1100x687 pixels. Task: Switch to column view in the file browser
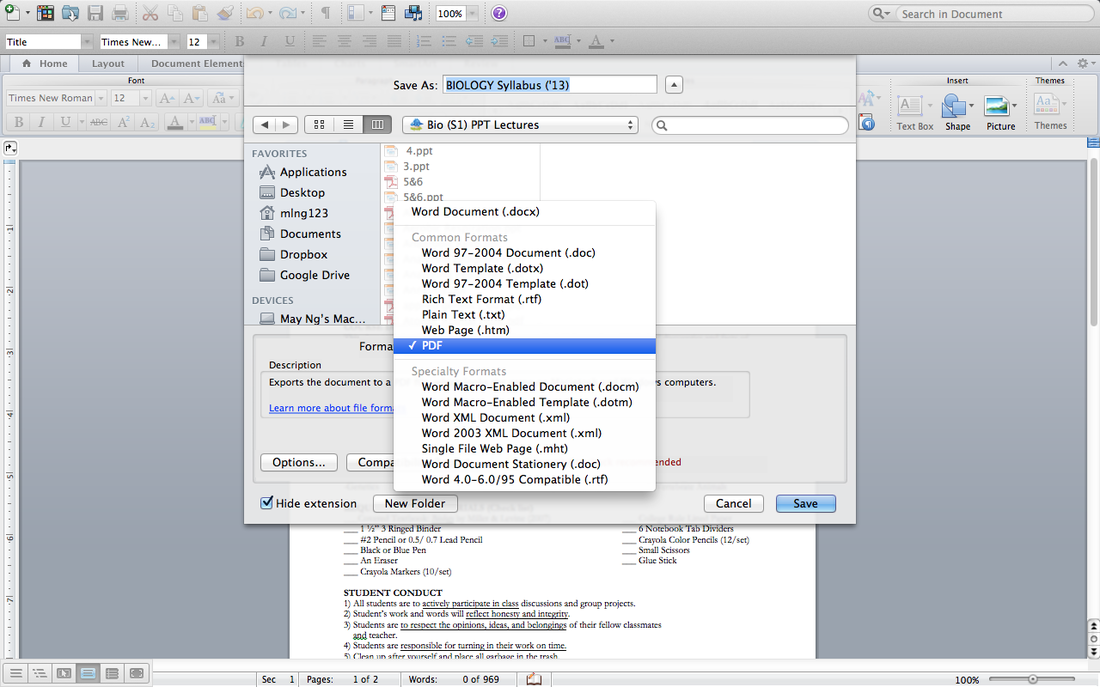[x=376, y=124]
